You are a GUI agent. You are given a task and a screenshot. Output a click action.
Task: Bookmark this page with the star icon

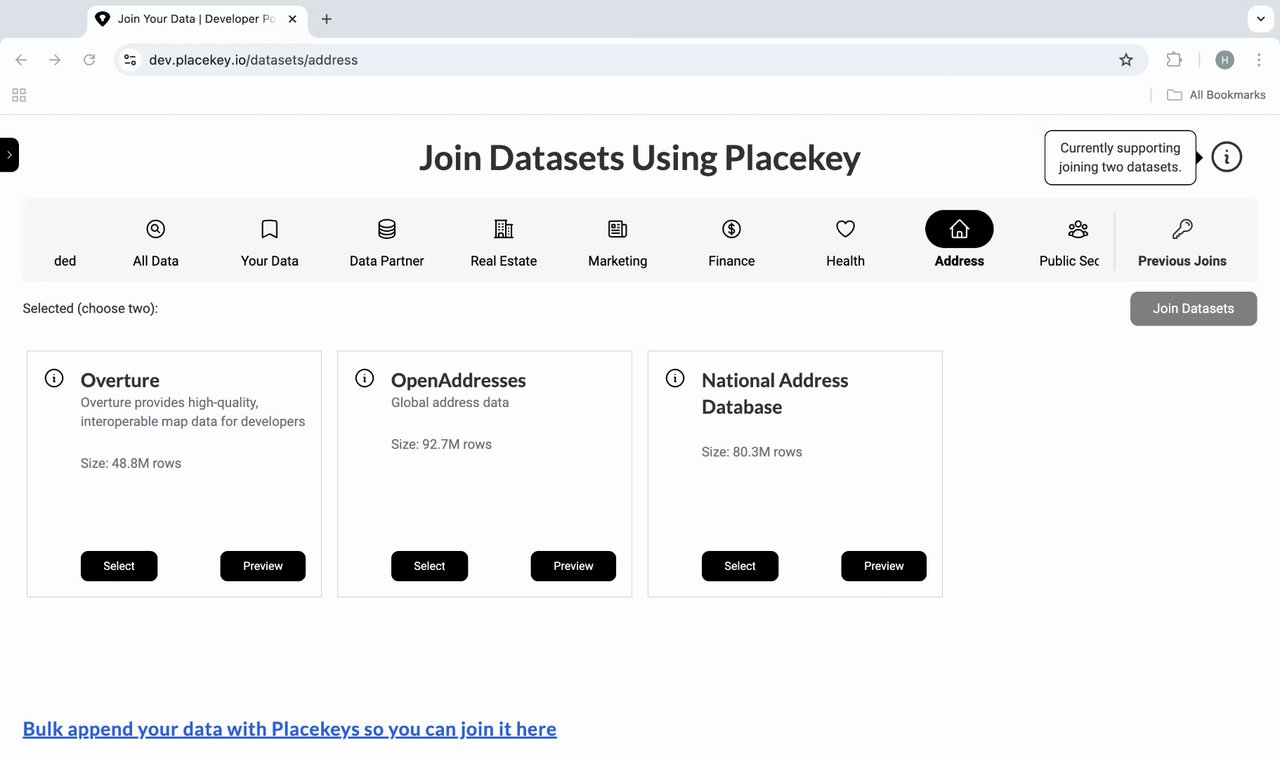1126,60
